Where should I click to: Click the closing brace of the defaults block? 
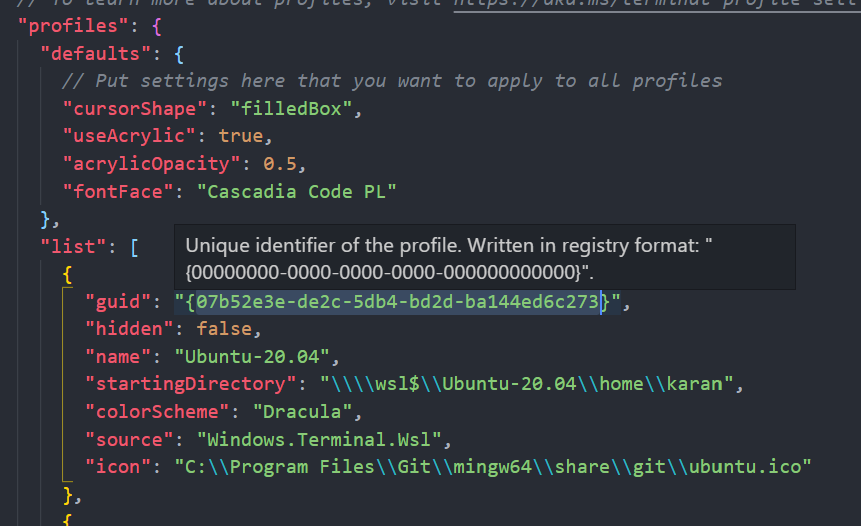46,220
